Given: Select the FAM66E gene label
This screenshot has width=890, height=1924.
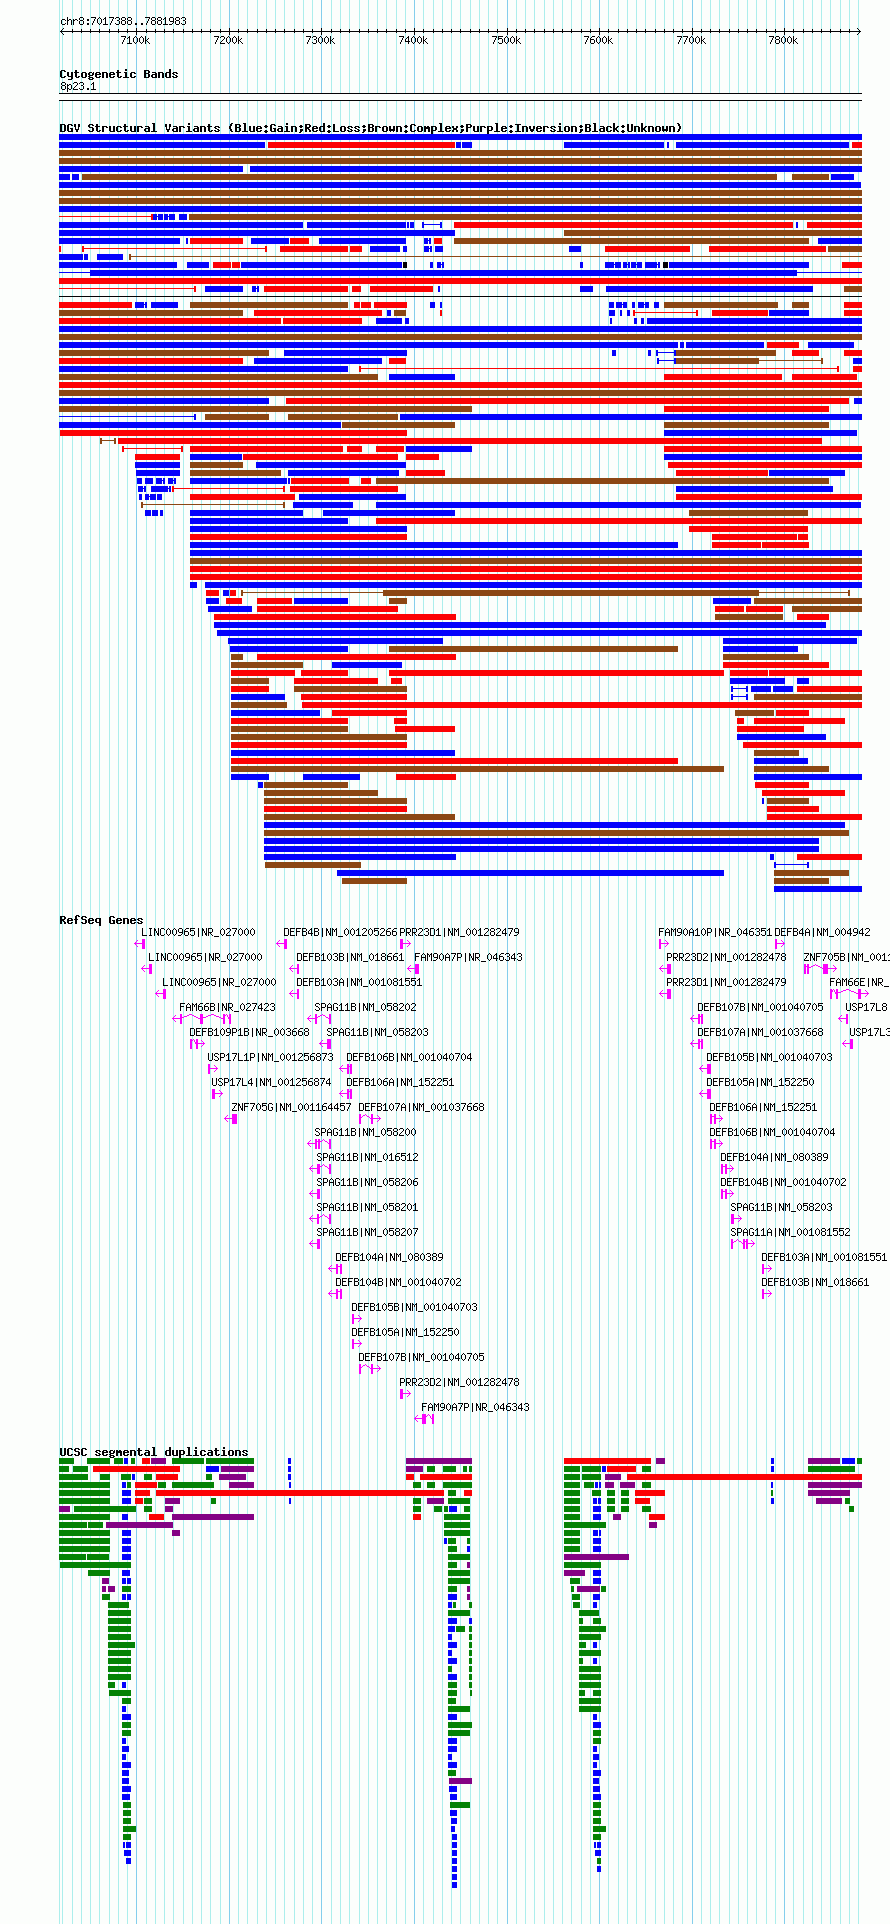Looking at the screenshot, I should 859,982.
